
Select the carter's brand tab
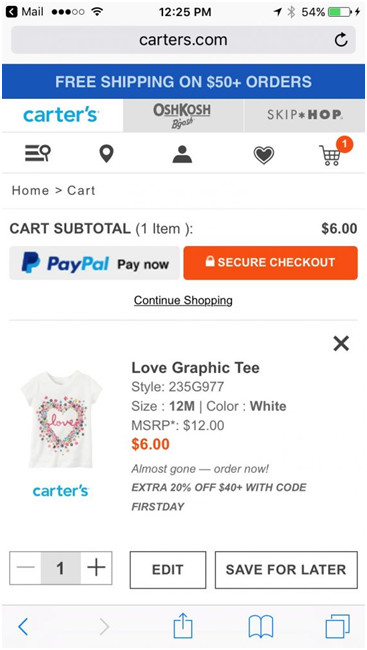click(61, 116)
